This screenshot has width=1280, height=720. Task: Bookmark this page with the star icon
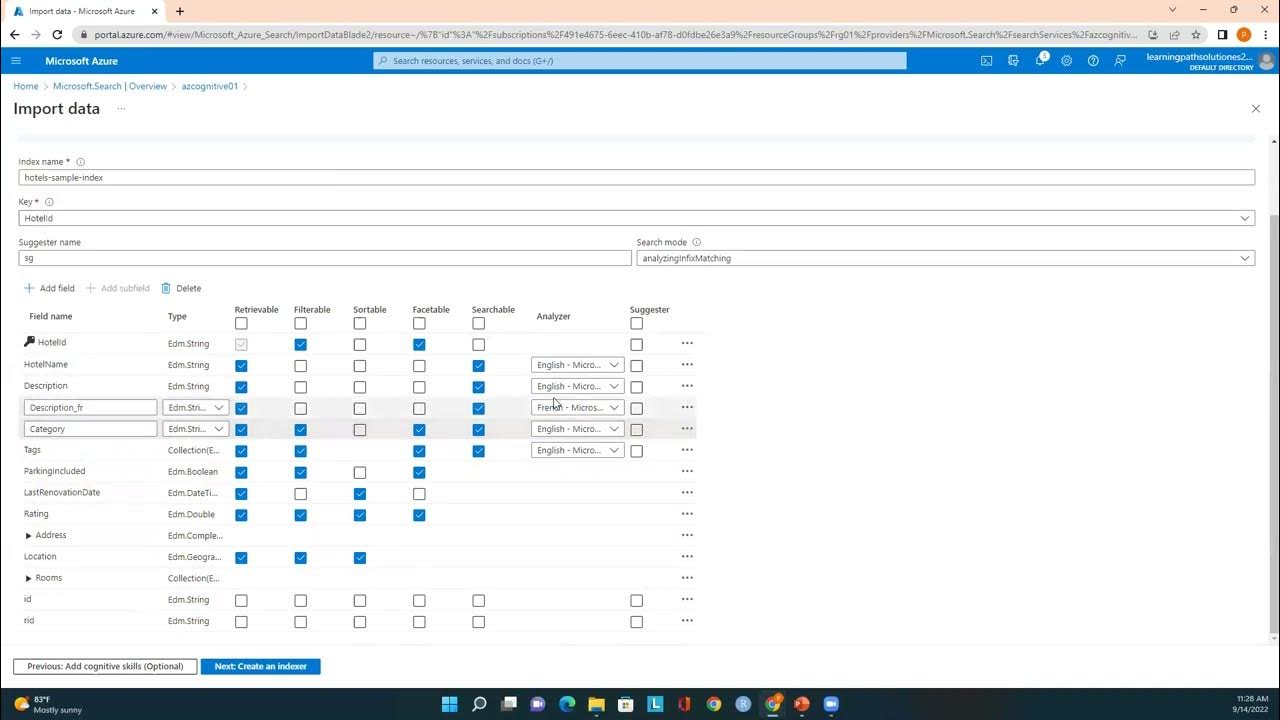tap(1196, 34)
